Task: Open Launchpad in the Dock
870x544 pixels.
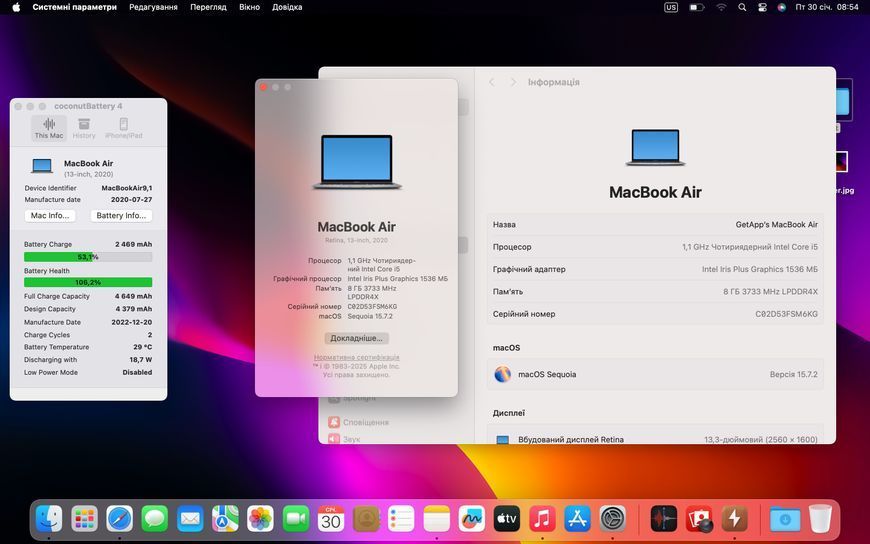Action: (x=84, y=519)
